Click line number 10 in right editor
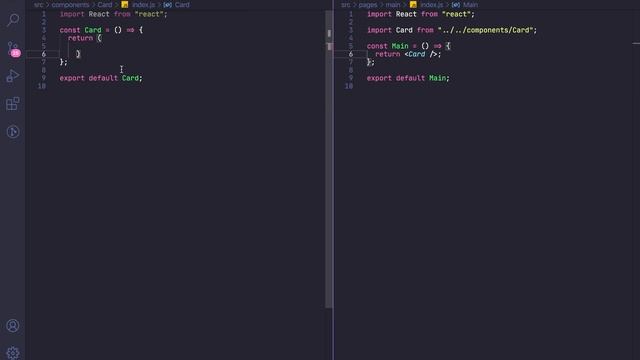Screen dimensions: 640x360 349,86
